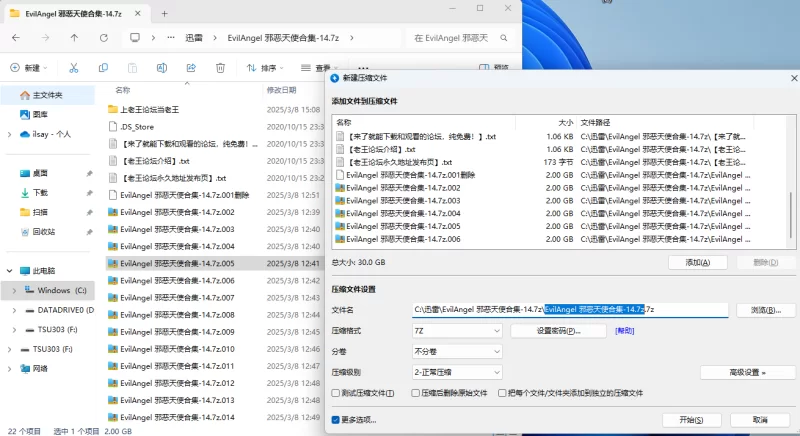Click the Copy icon in Explorer toolbar

click(x=103, y=68)
